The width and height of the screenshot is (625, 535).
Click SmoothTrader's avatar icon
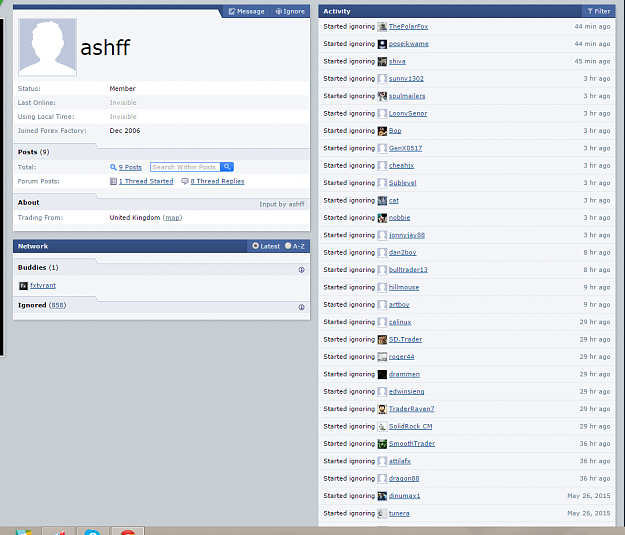382,444
